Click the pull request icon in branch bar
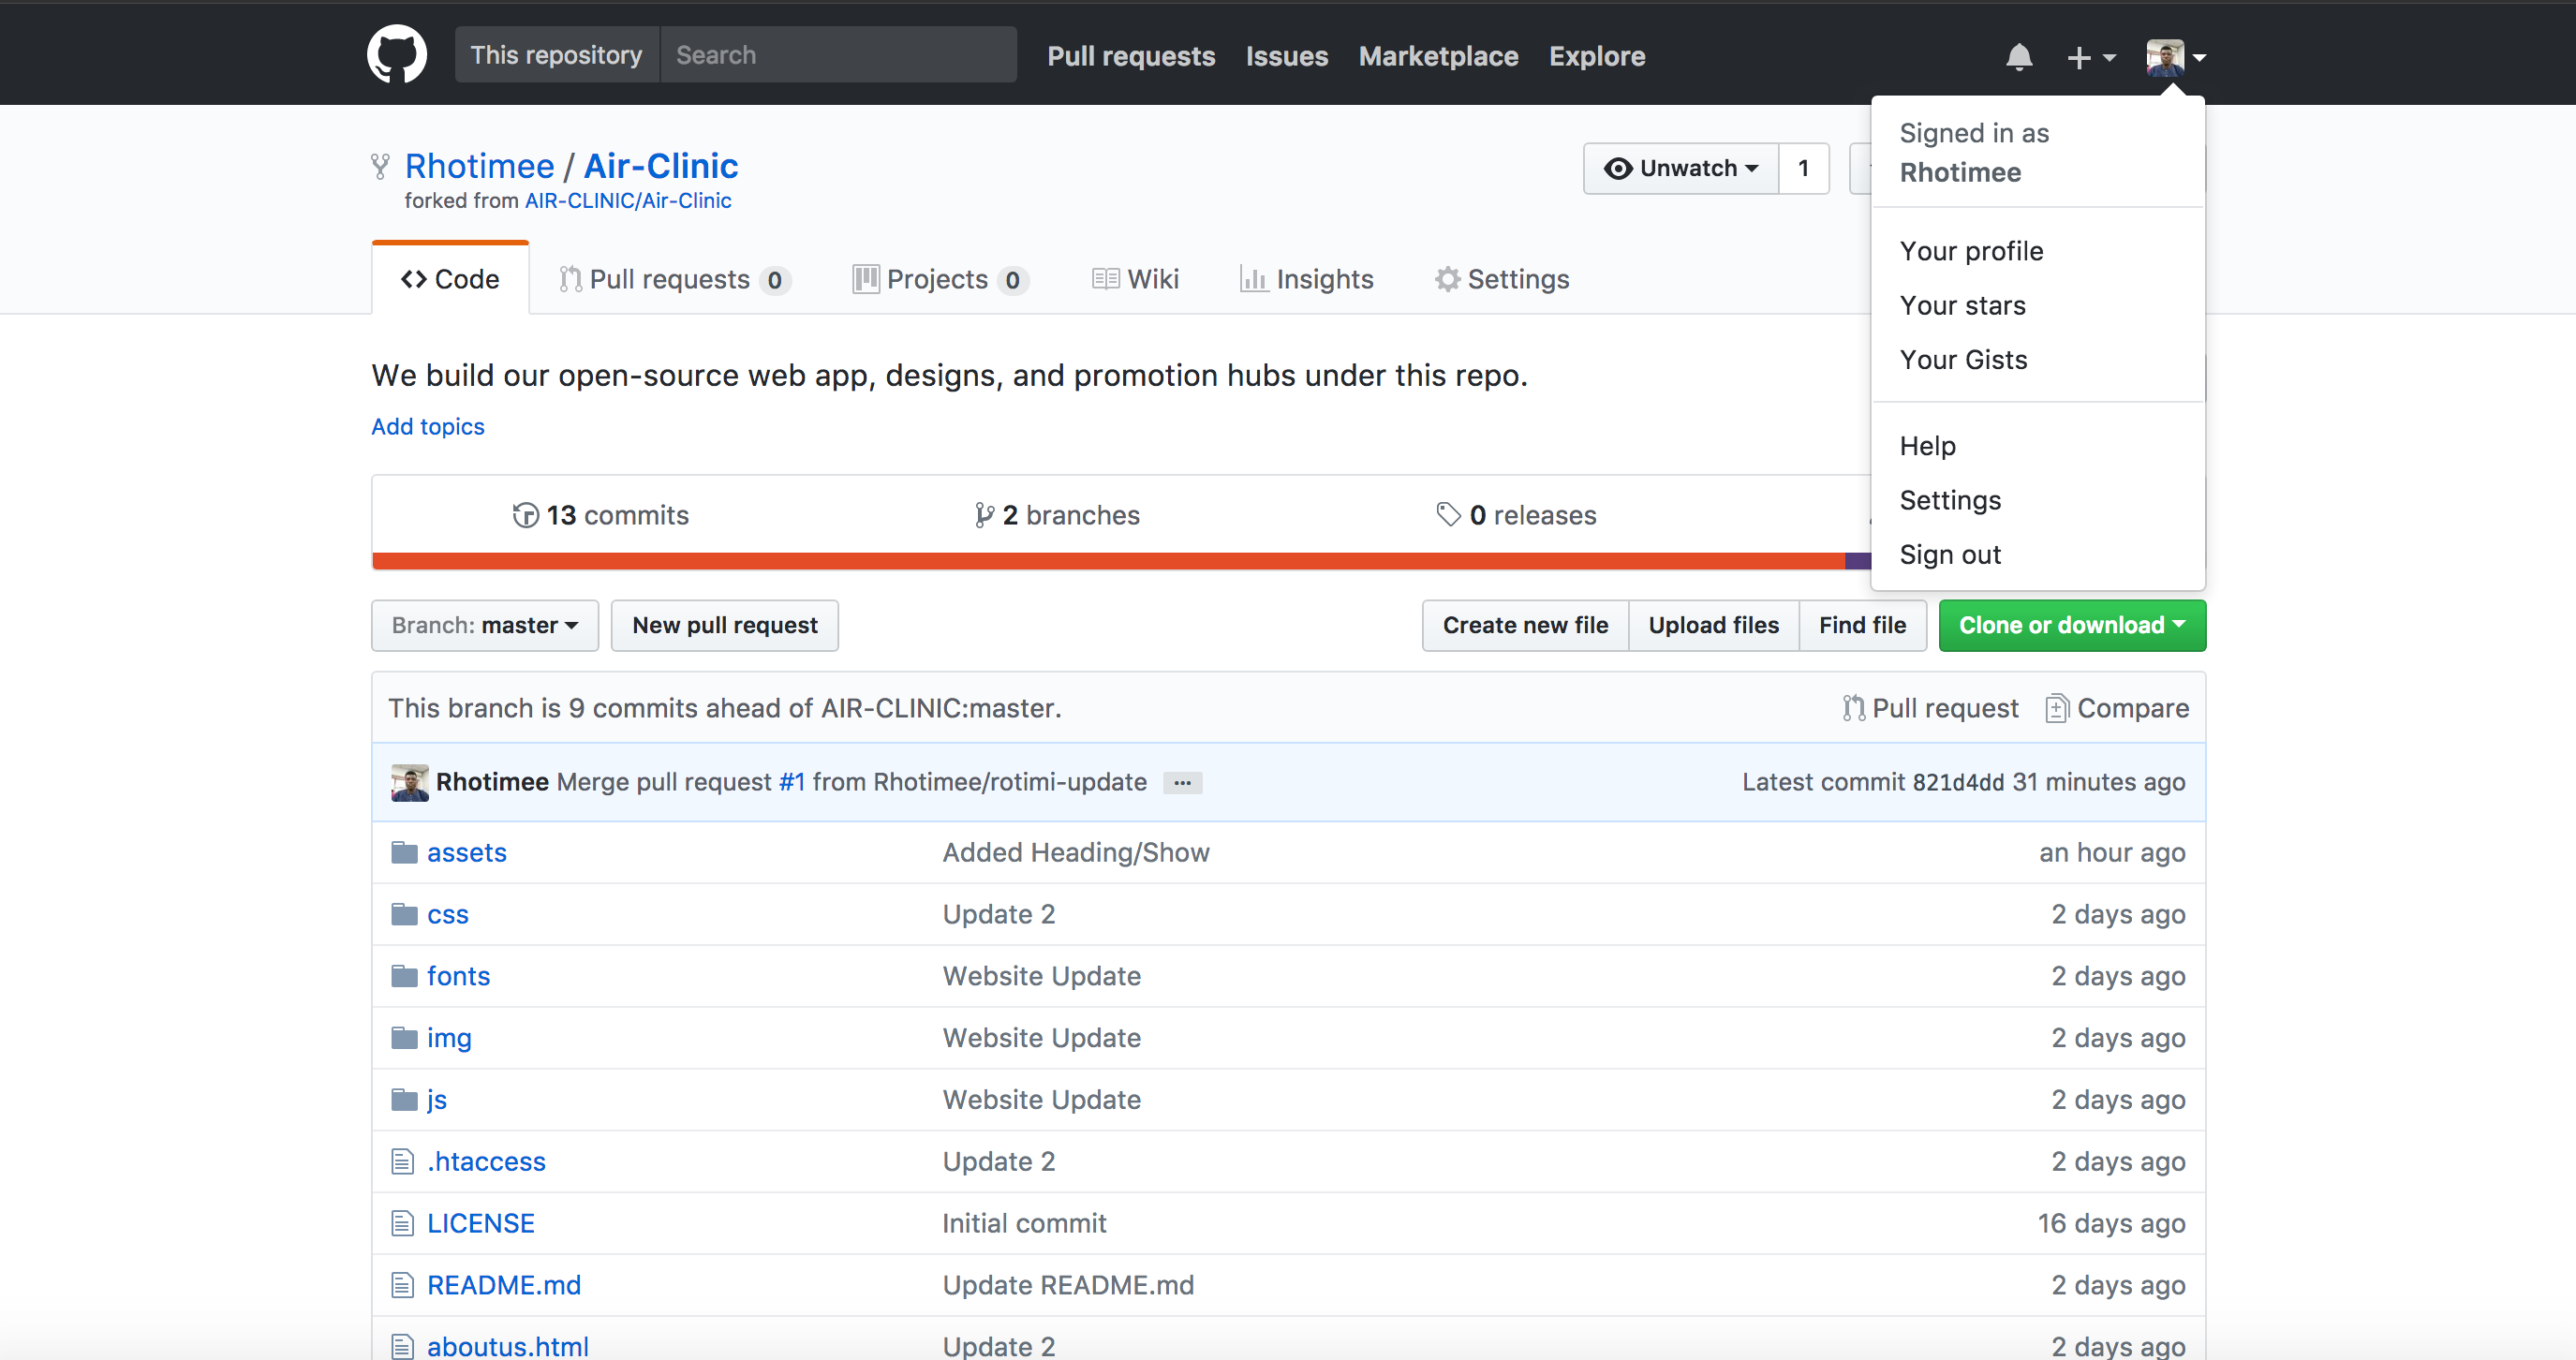 click(1854, 708)
